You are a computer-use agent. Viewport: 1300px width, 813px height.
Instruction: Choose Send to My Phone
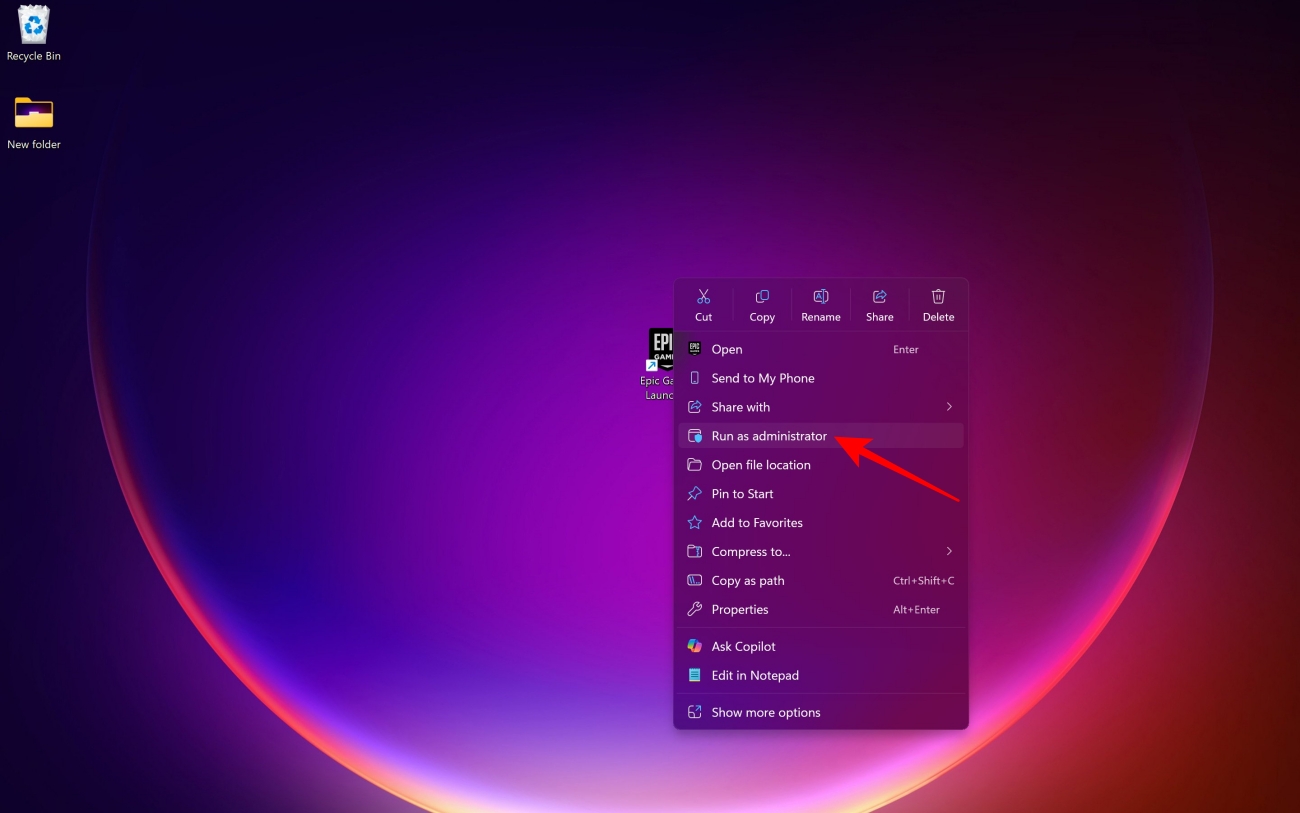(821, 378)
